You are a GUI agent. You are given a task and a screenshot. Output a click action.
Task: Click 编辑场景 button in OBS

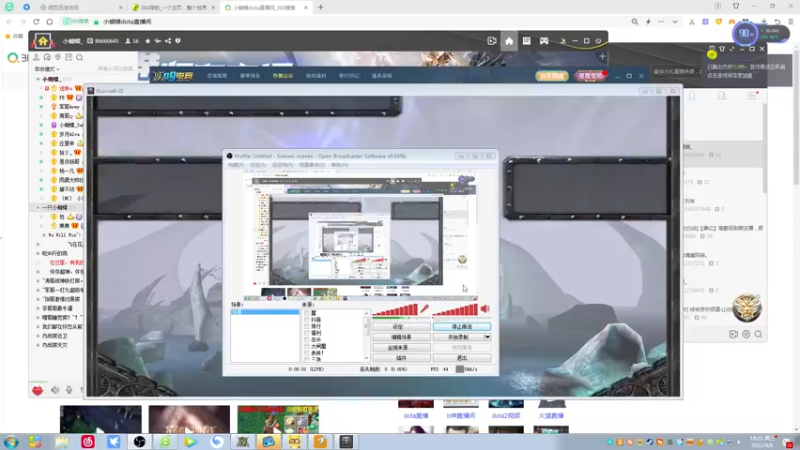401,337
